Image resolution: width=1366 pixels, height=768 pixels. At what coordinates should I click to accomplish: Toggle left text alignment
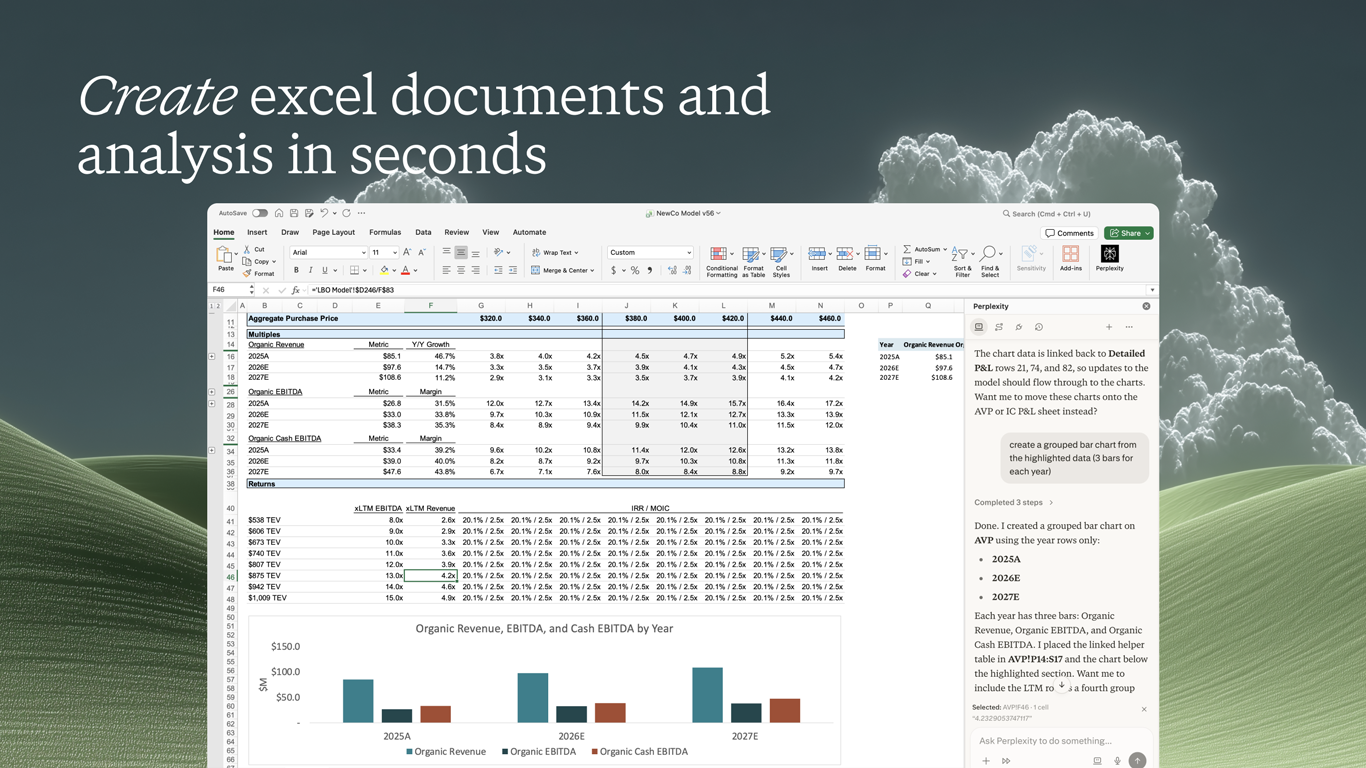446,270
